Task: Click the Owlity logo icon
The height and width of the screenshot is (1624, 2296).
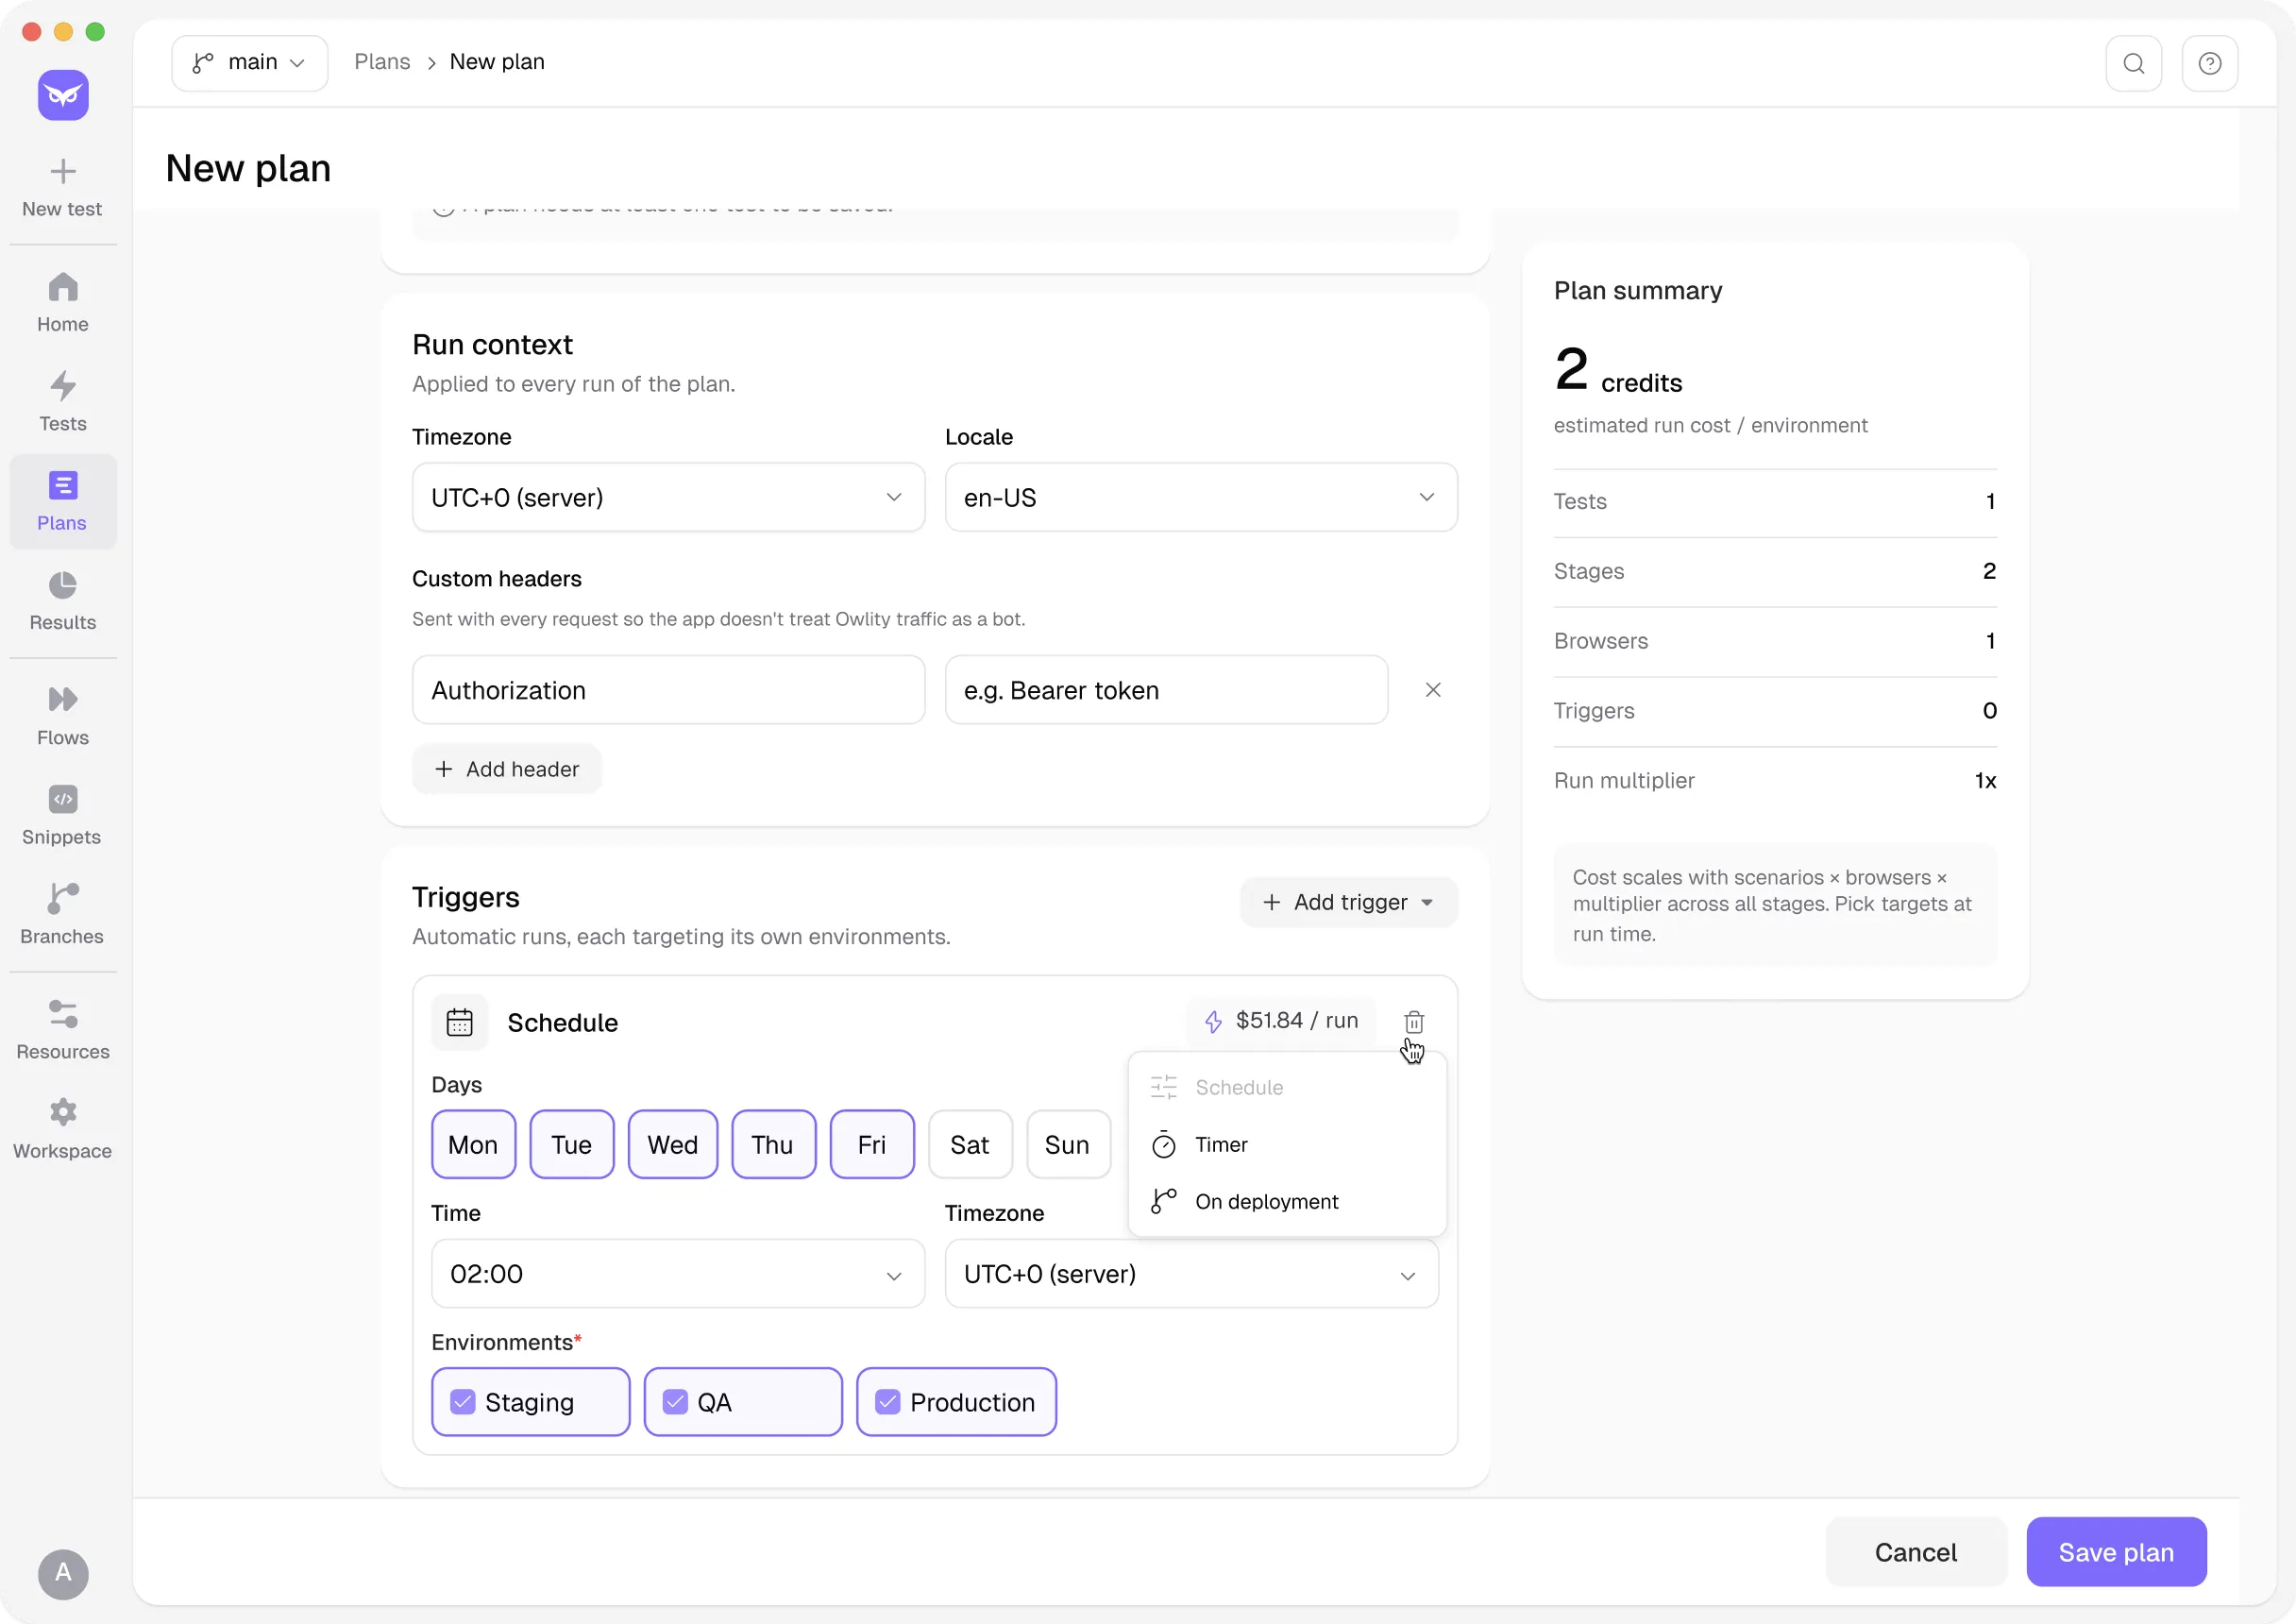Action: tap(63, 95)
